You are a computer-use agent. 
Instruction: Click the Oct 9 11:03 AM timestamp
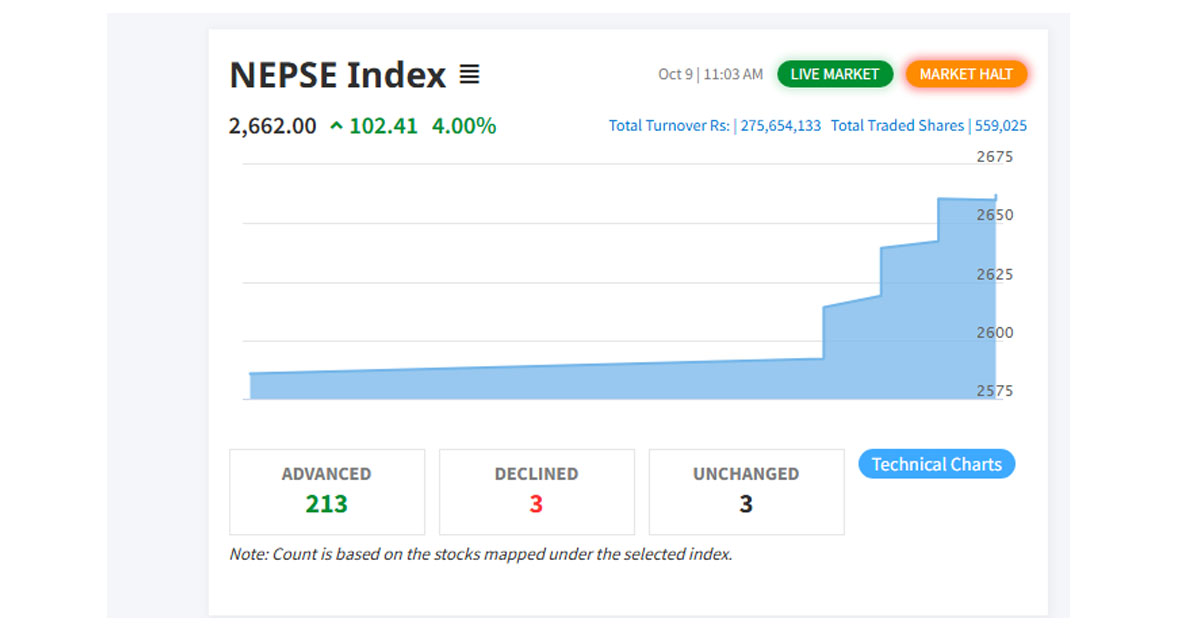click(x=710, y=74)
